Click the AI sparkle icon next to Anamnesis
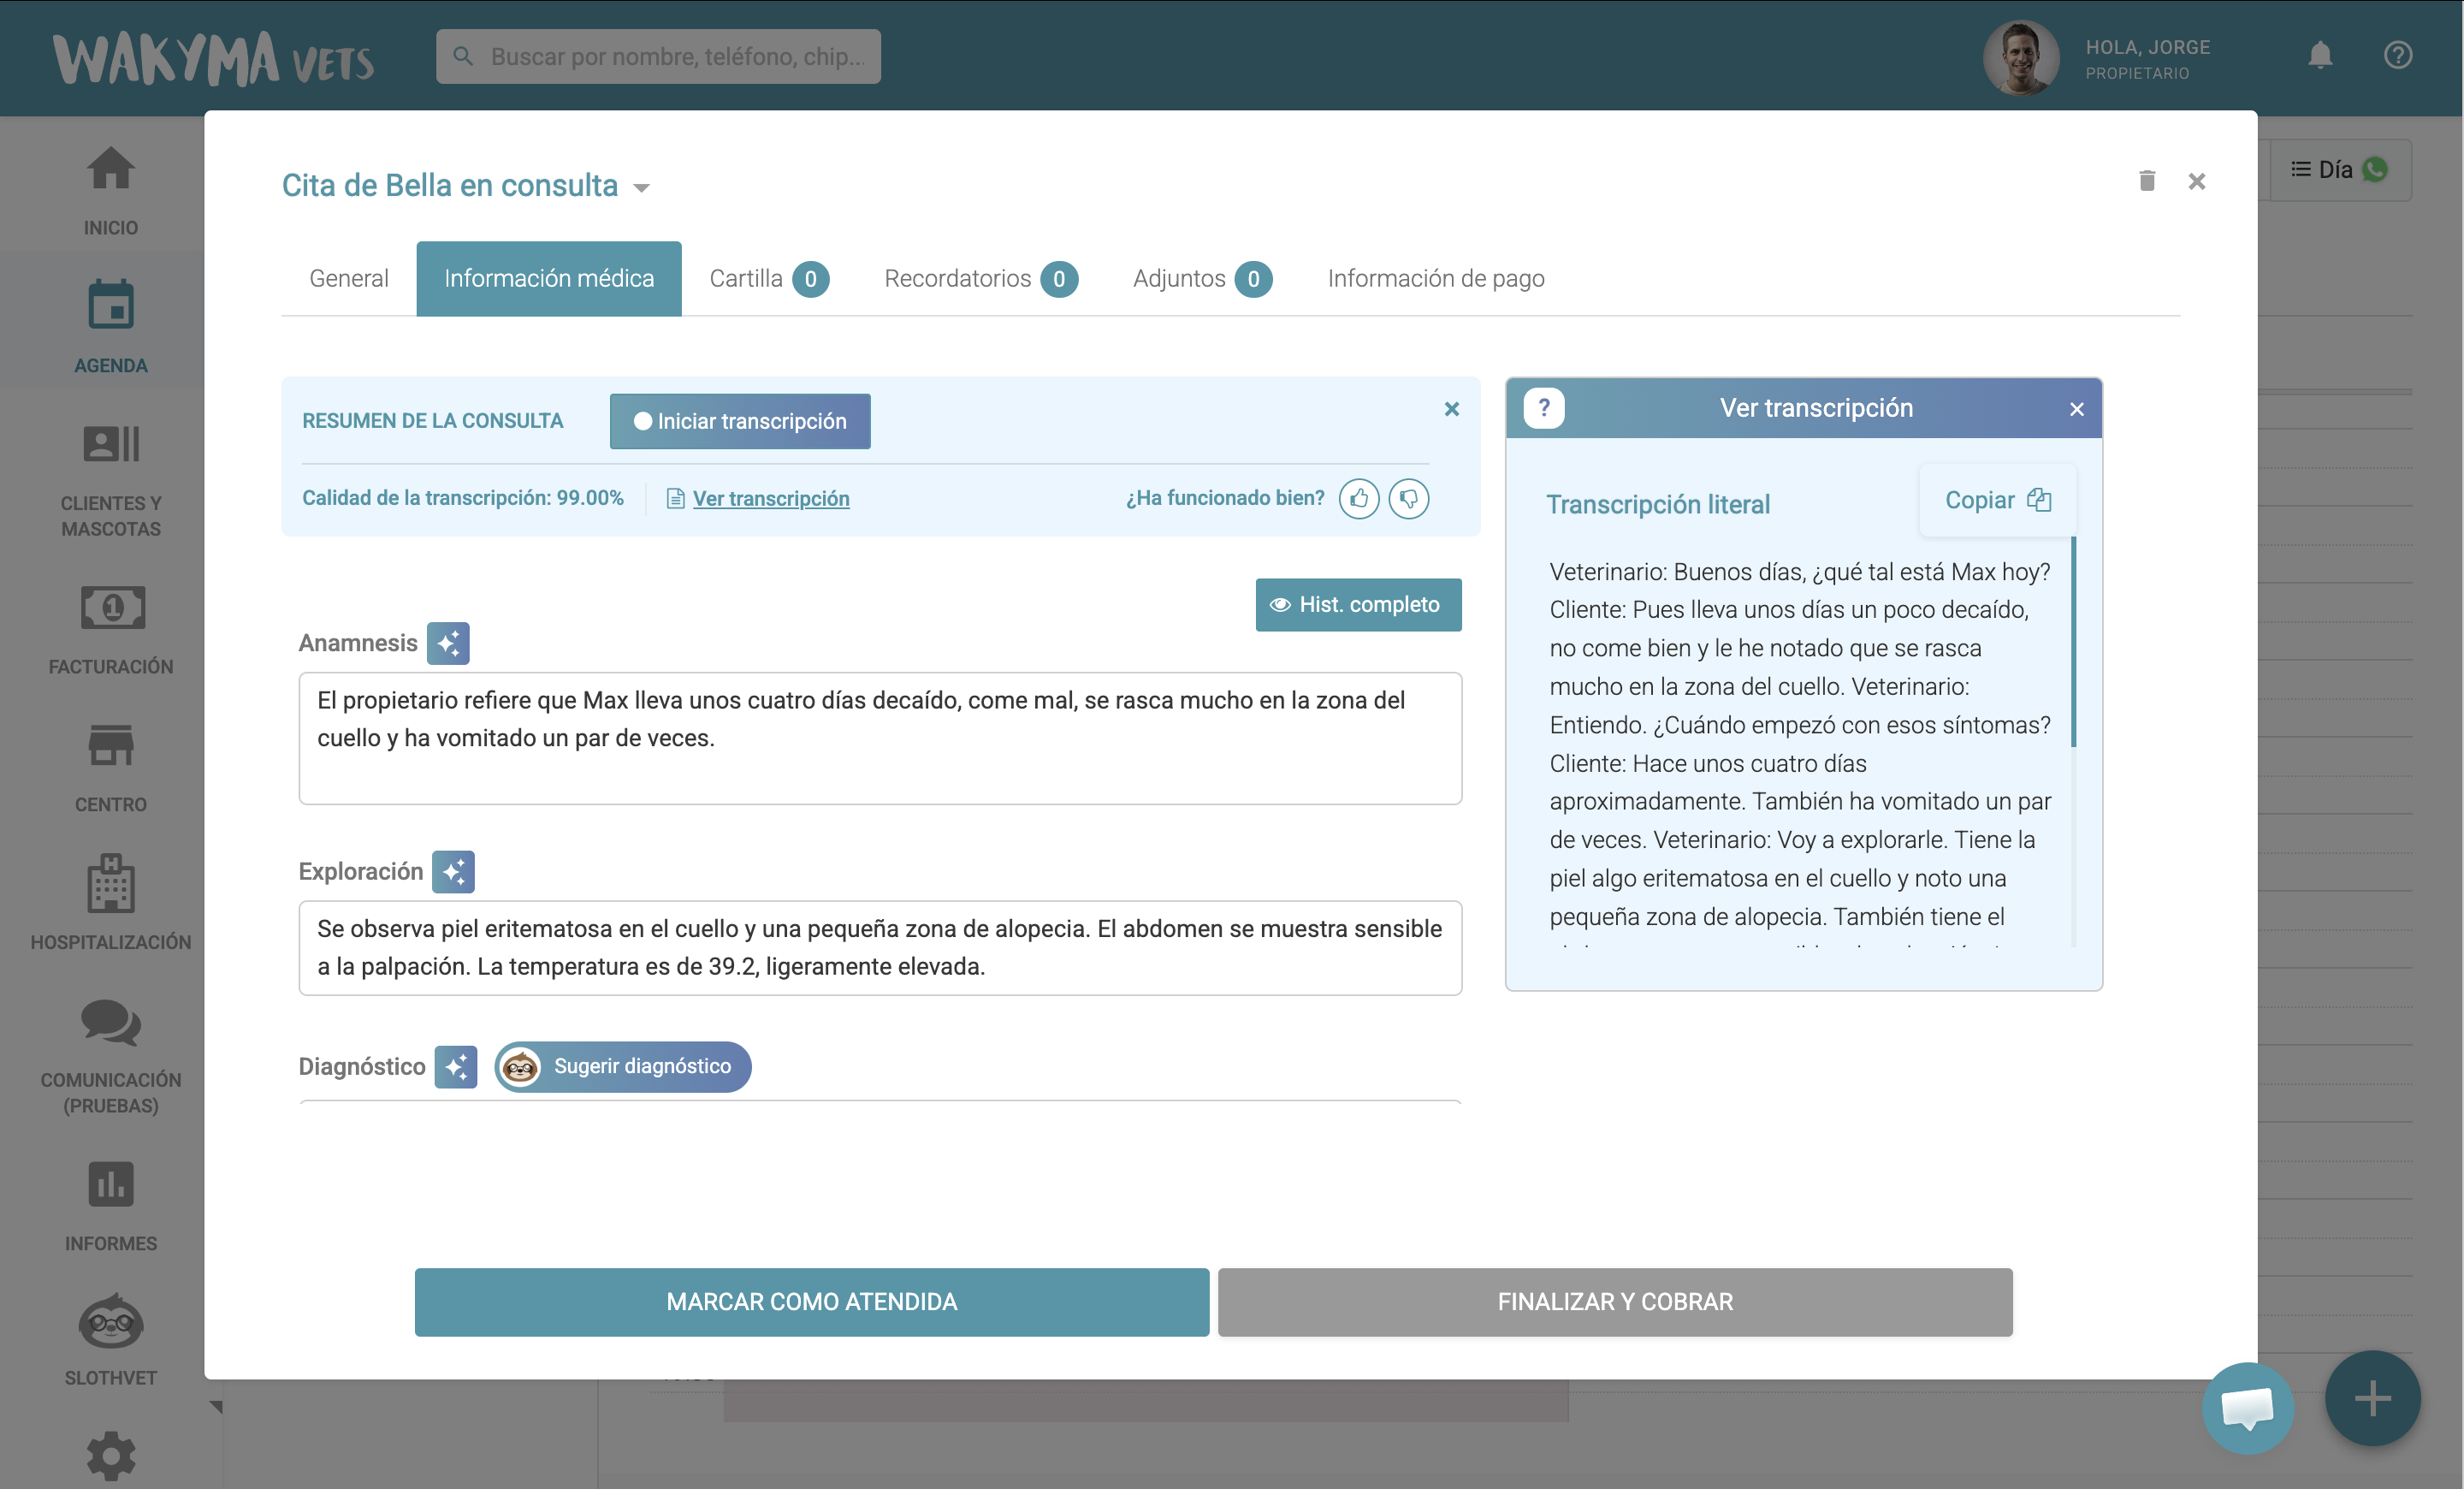 pyautogui.click(x=448, y=643)
